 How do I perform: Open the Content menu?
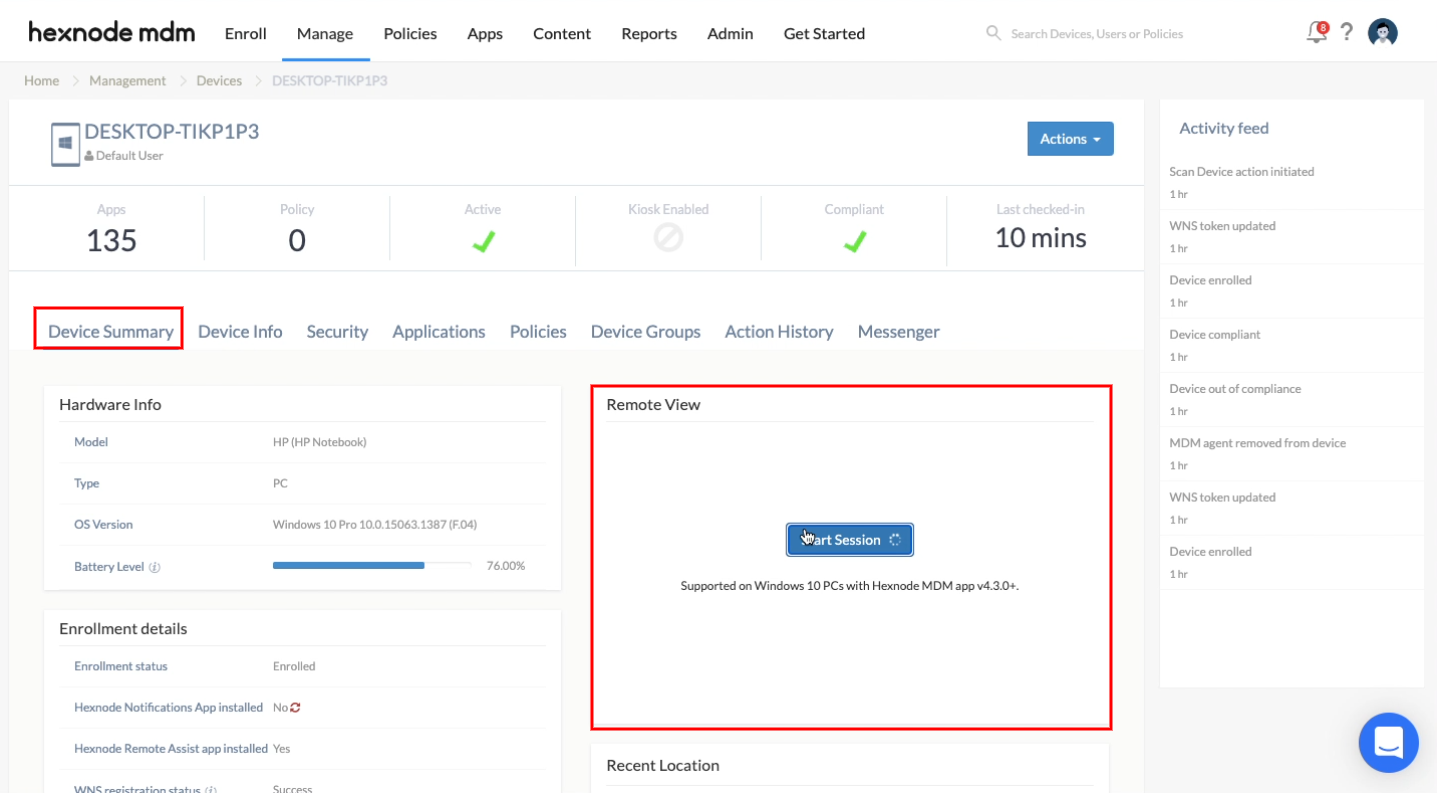pyautogui.click(x=562, y=33)
